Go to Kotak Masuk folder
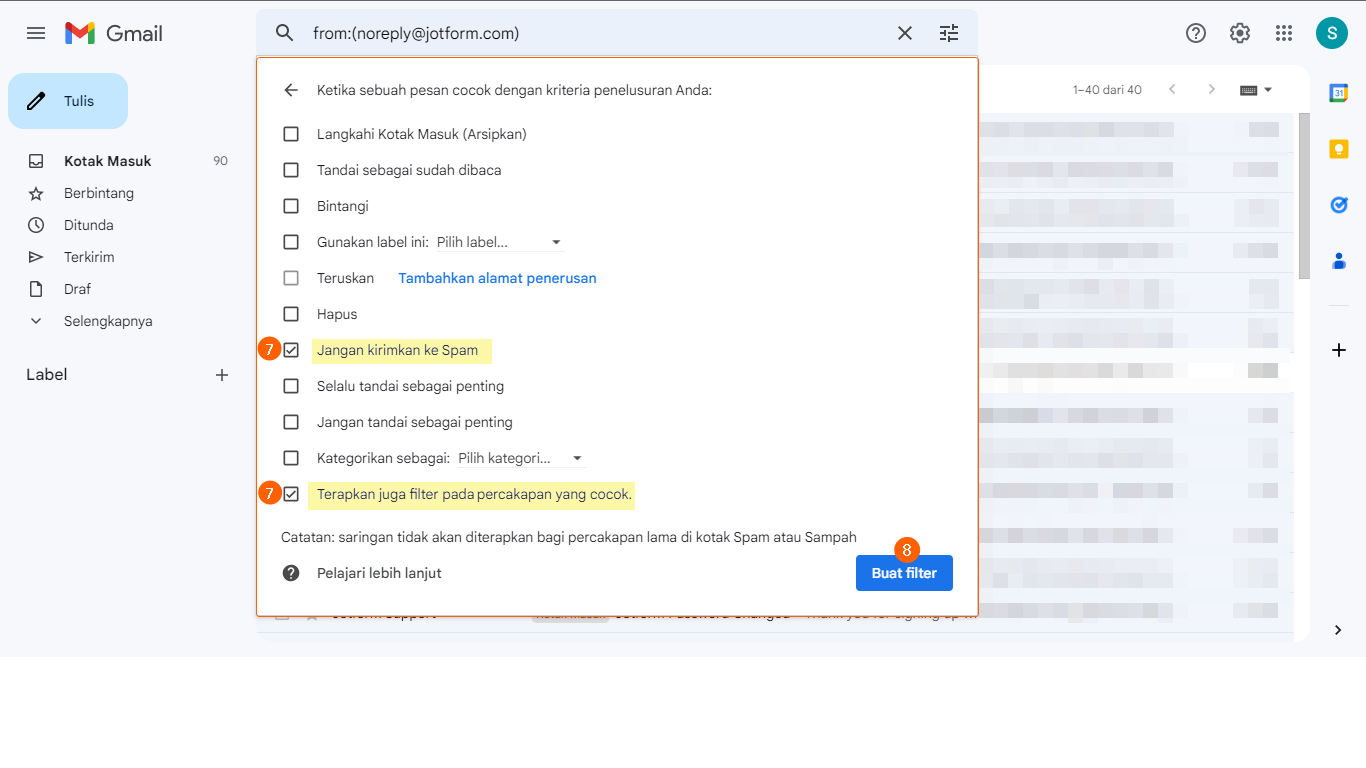Image resolution: width=1366 pixels, height=768 pixels. point(108,161)
